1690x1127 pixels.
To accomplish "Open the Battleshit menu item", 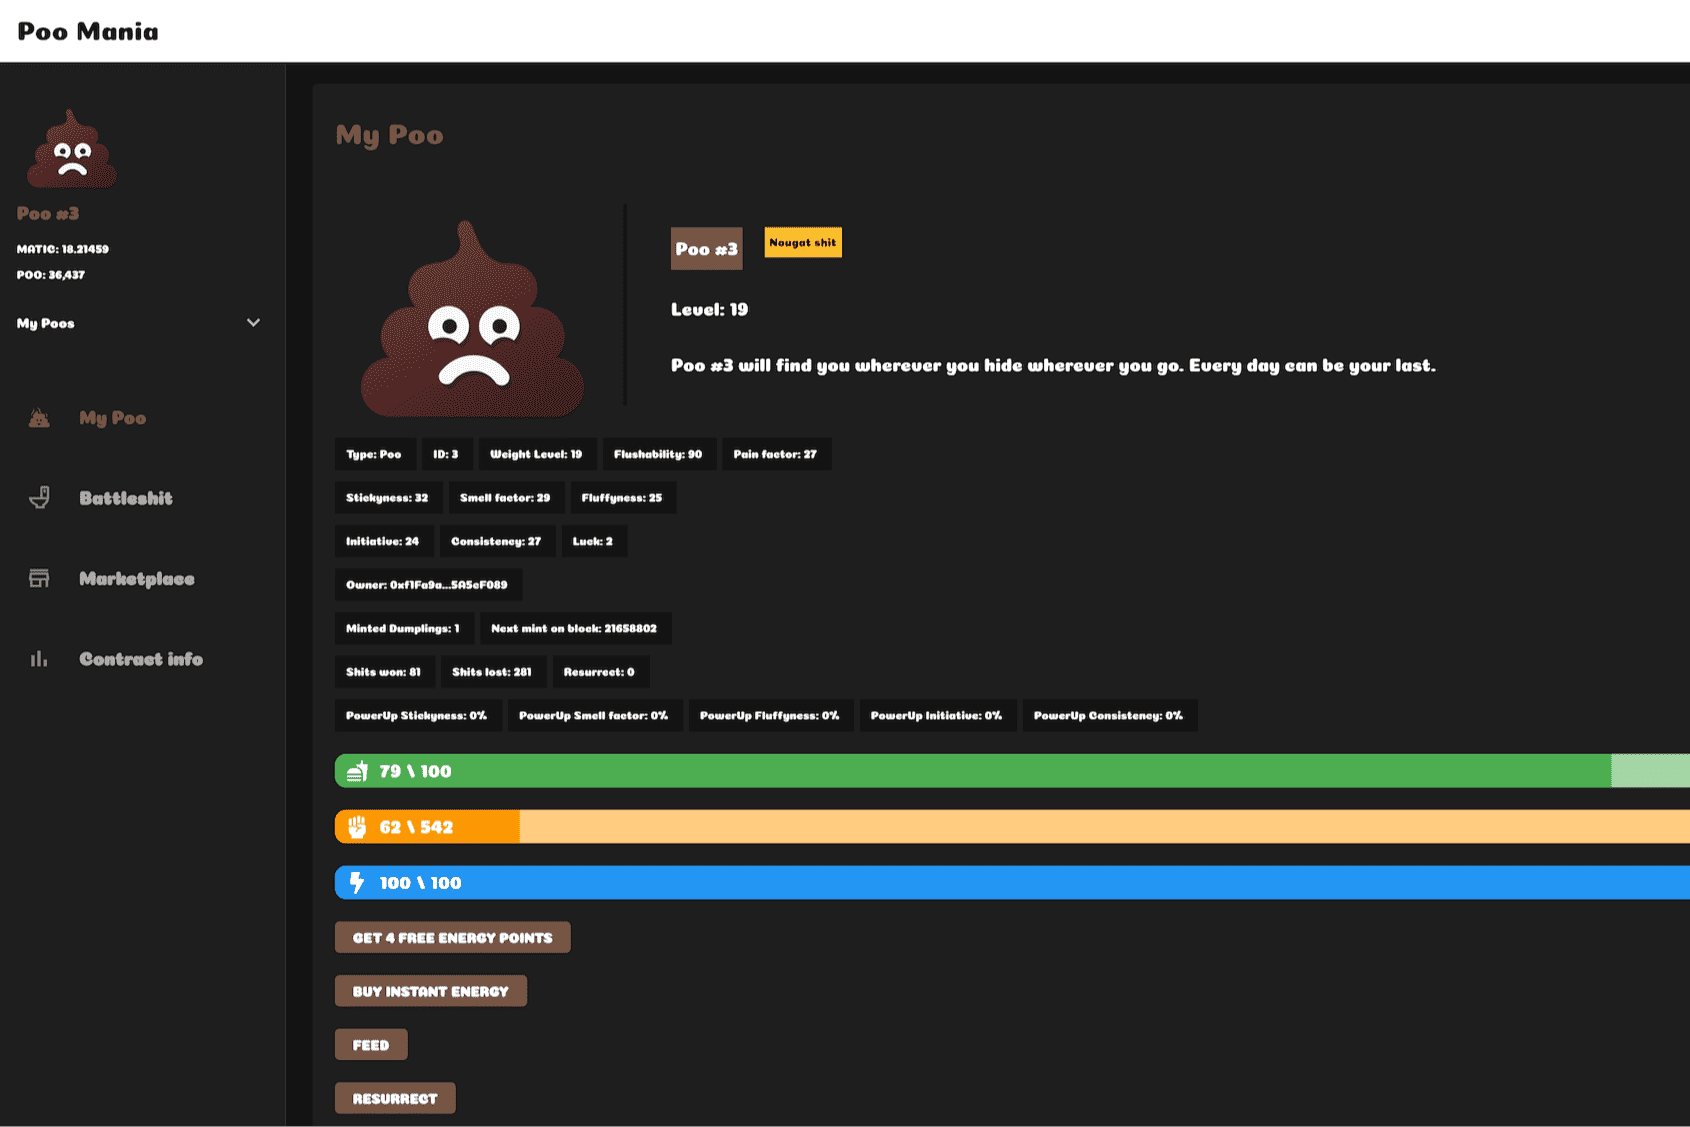I will (x=125, y=498).
